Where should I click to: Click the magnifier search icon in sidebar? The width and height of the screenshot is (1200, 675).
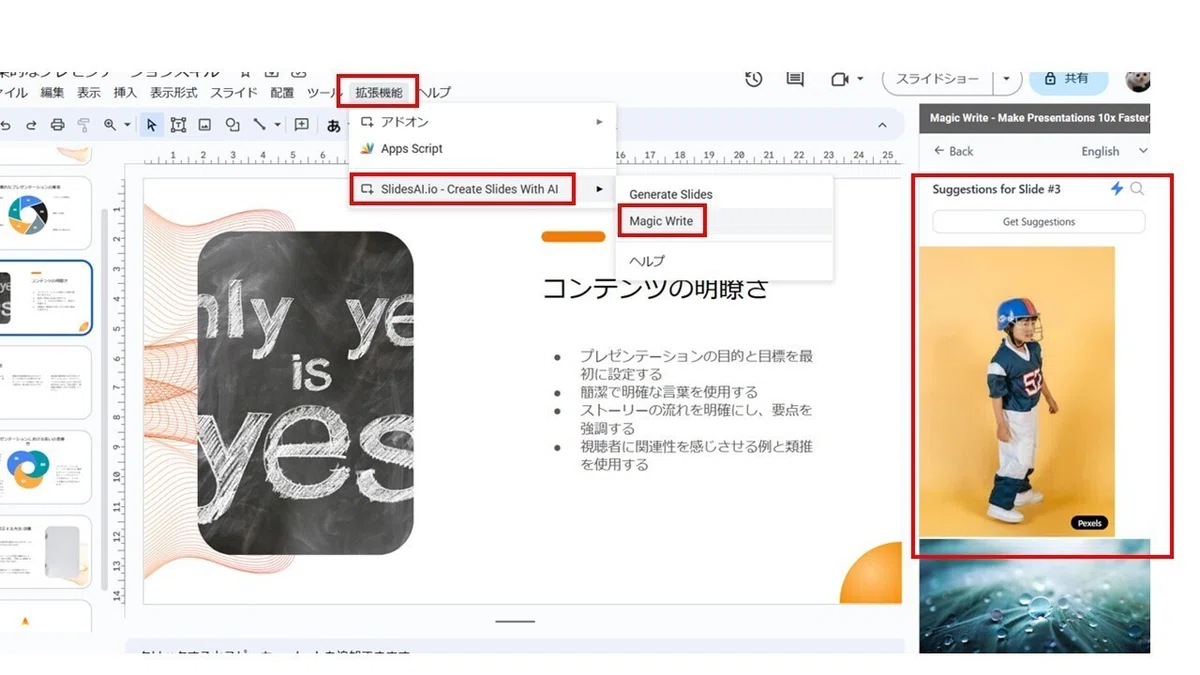1137,188
